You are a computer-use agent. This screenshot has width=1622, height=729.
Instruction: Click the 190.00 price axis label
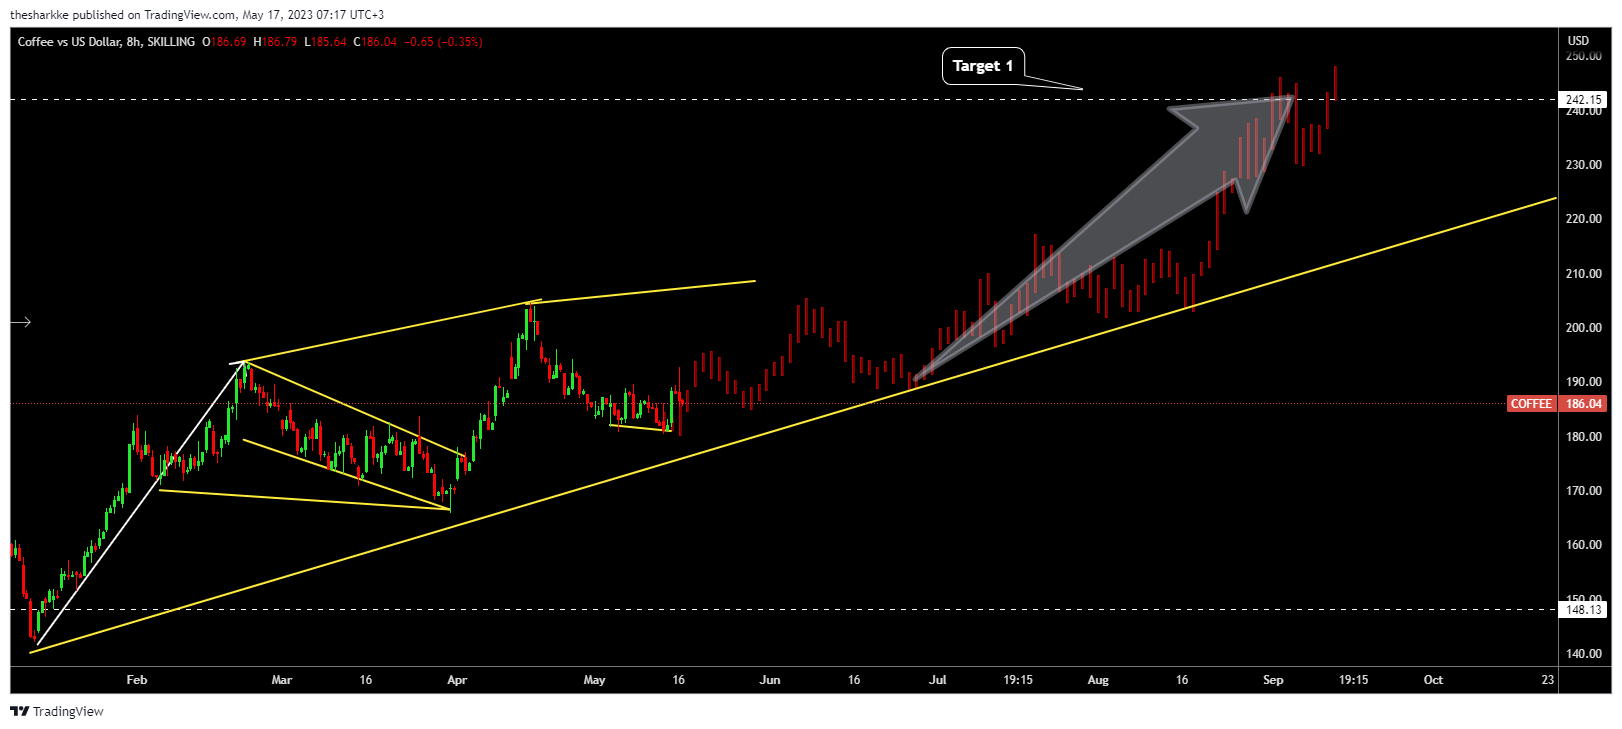click(1583, 382)
